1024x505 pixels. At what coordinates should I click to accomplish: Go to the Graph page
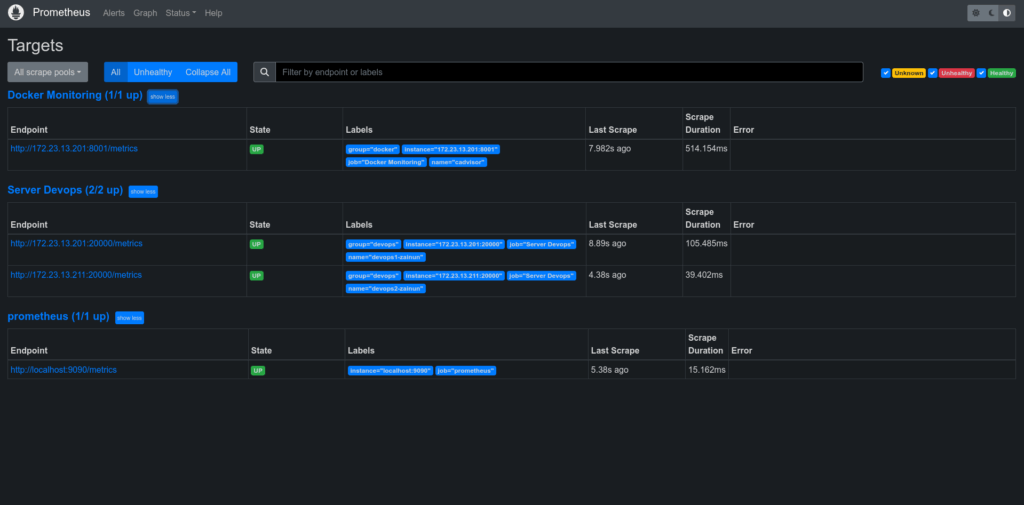[x=145, y=13]
